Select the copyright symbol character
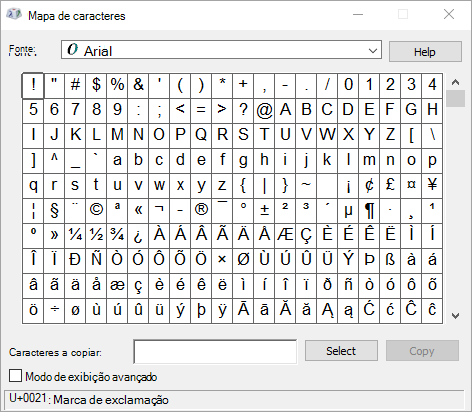 [96, 211]
